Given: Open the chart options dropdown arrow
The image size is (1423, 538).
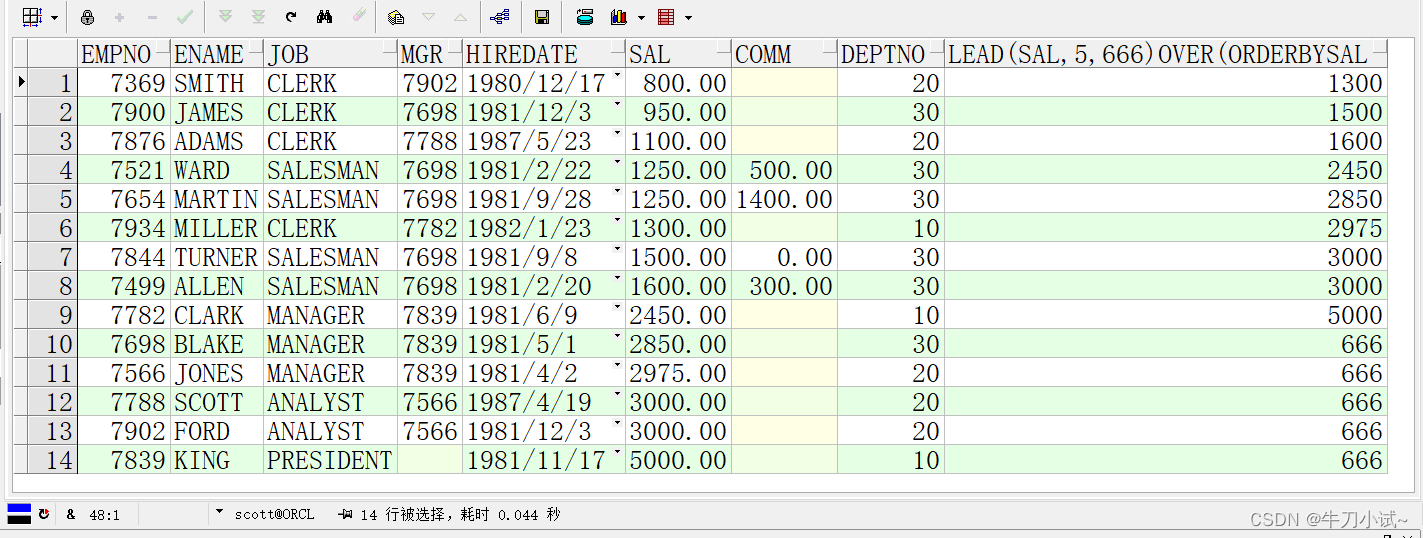Looking at the screenshot, I should tap(641, 18).
